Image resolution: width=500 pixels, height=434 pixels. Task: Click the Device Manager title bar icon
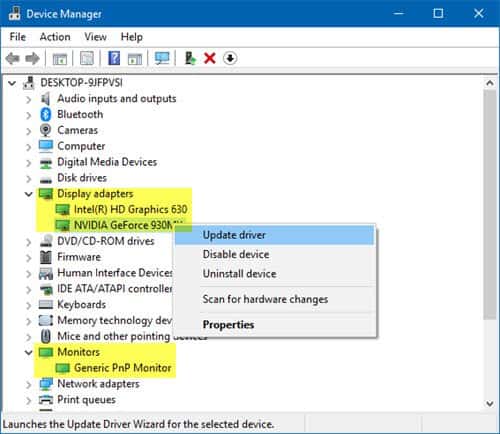click(x=14, y=13)
